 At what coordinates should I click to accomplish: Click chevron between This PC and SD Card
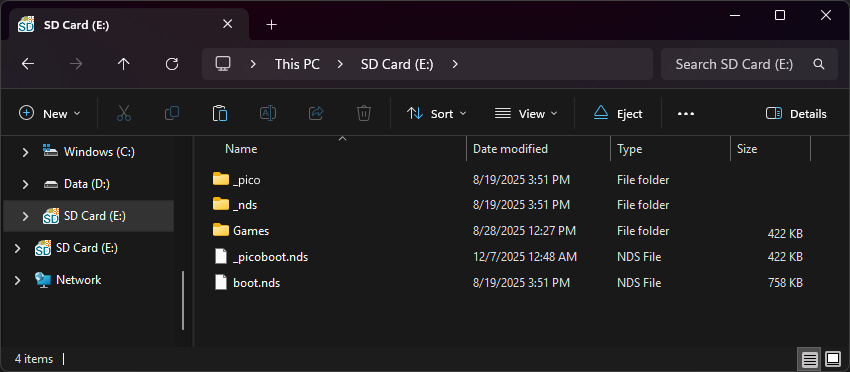coord(340,64)
